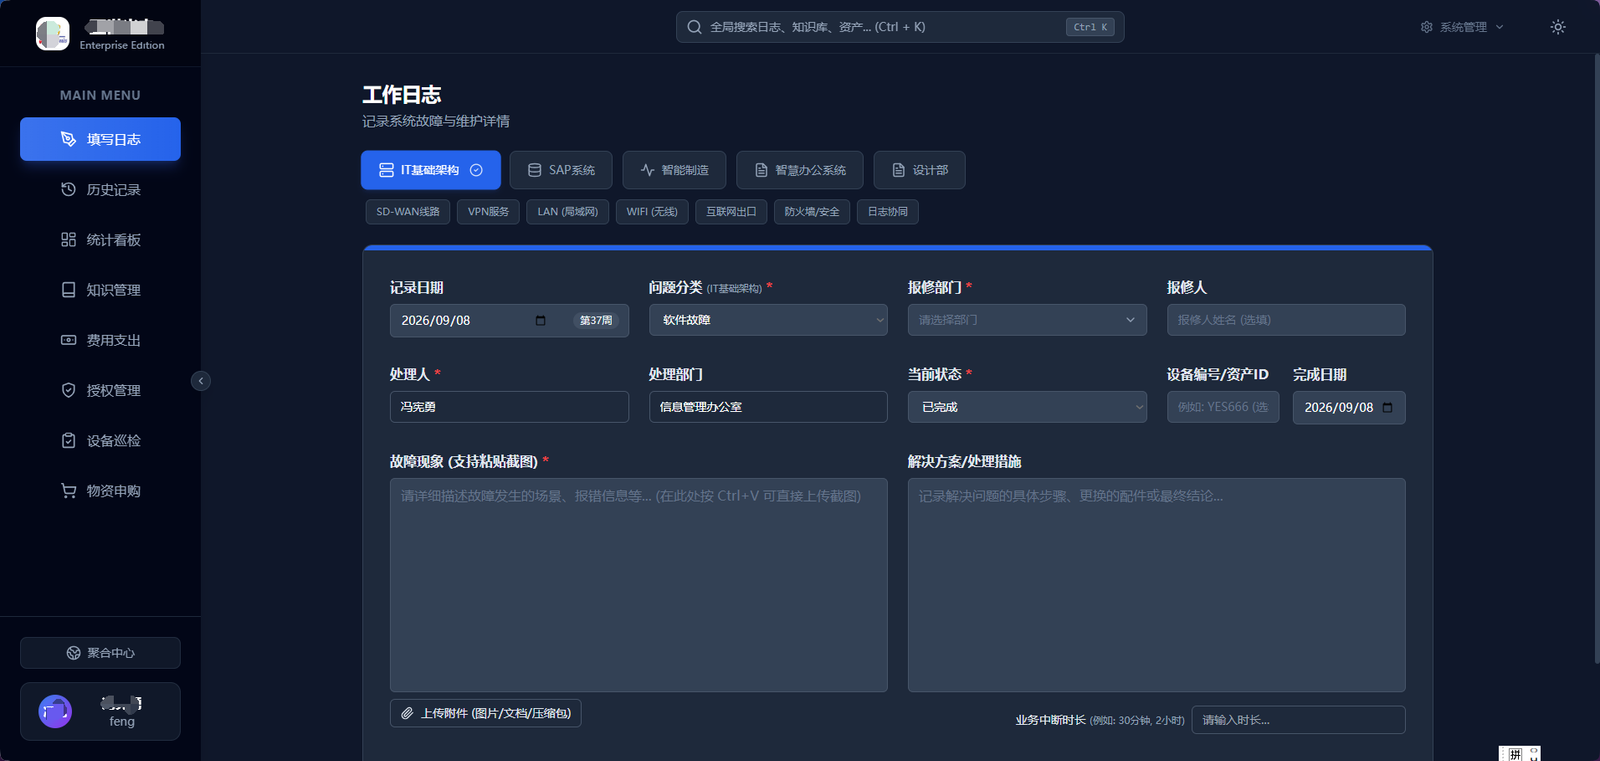The width and height of the screenshot is (1600, 761).
Task: Open 授权管理 in the sidebar
Action: pos(100,390)
